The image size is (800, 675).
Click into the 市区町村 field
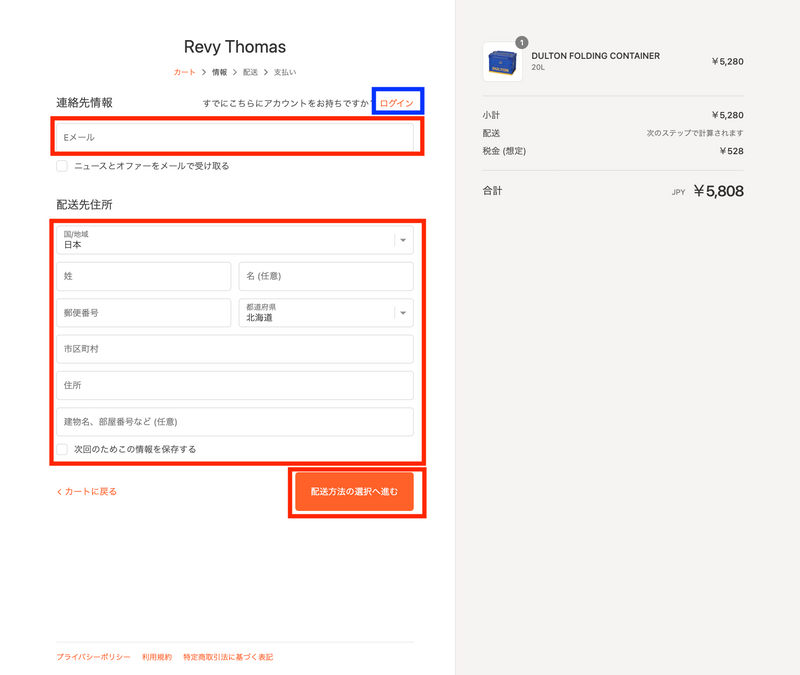point(235,349)
